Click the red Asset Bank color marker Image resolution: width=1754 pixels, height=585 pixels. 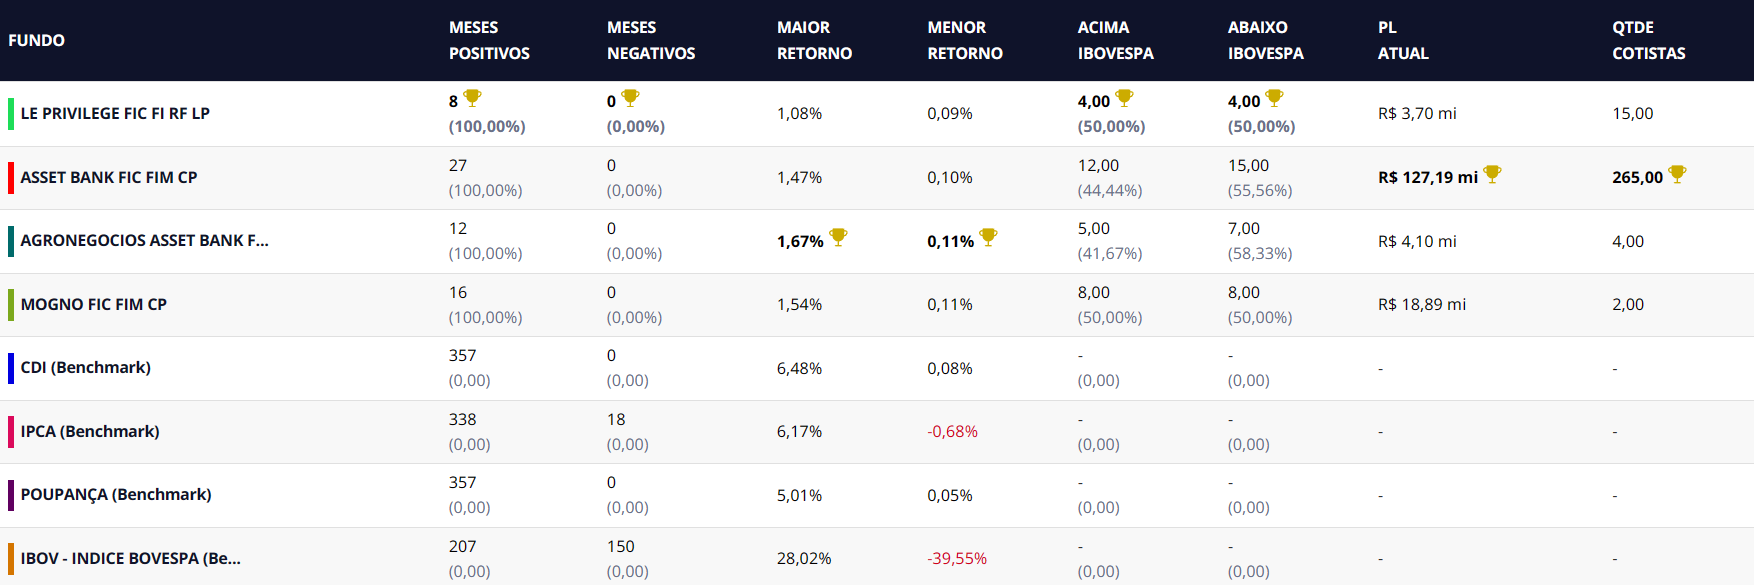coord(11,177)
